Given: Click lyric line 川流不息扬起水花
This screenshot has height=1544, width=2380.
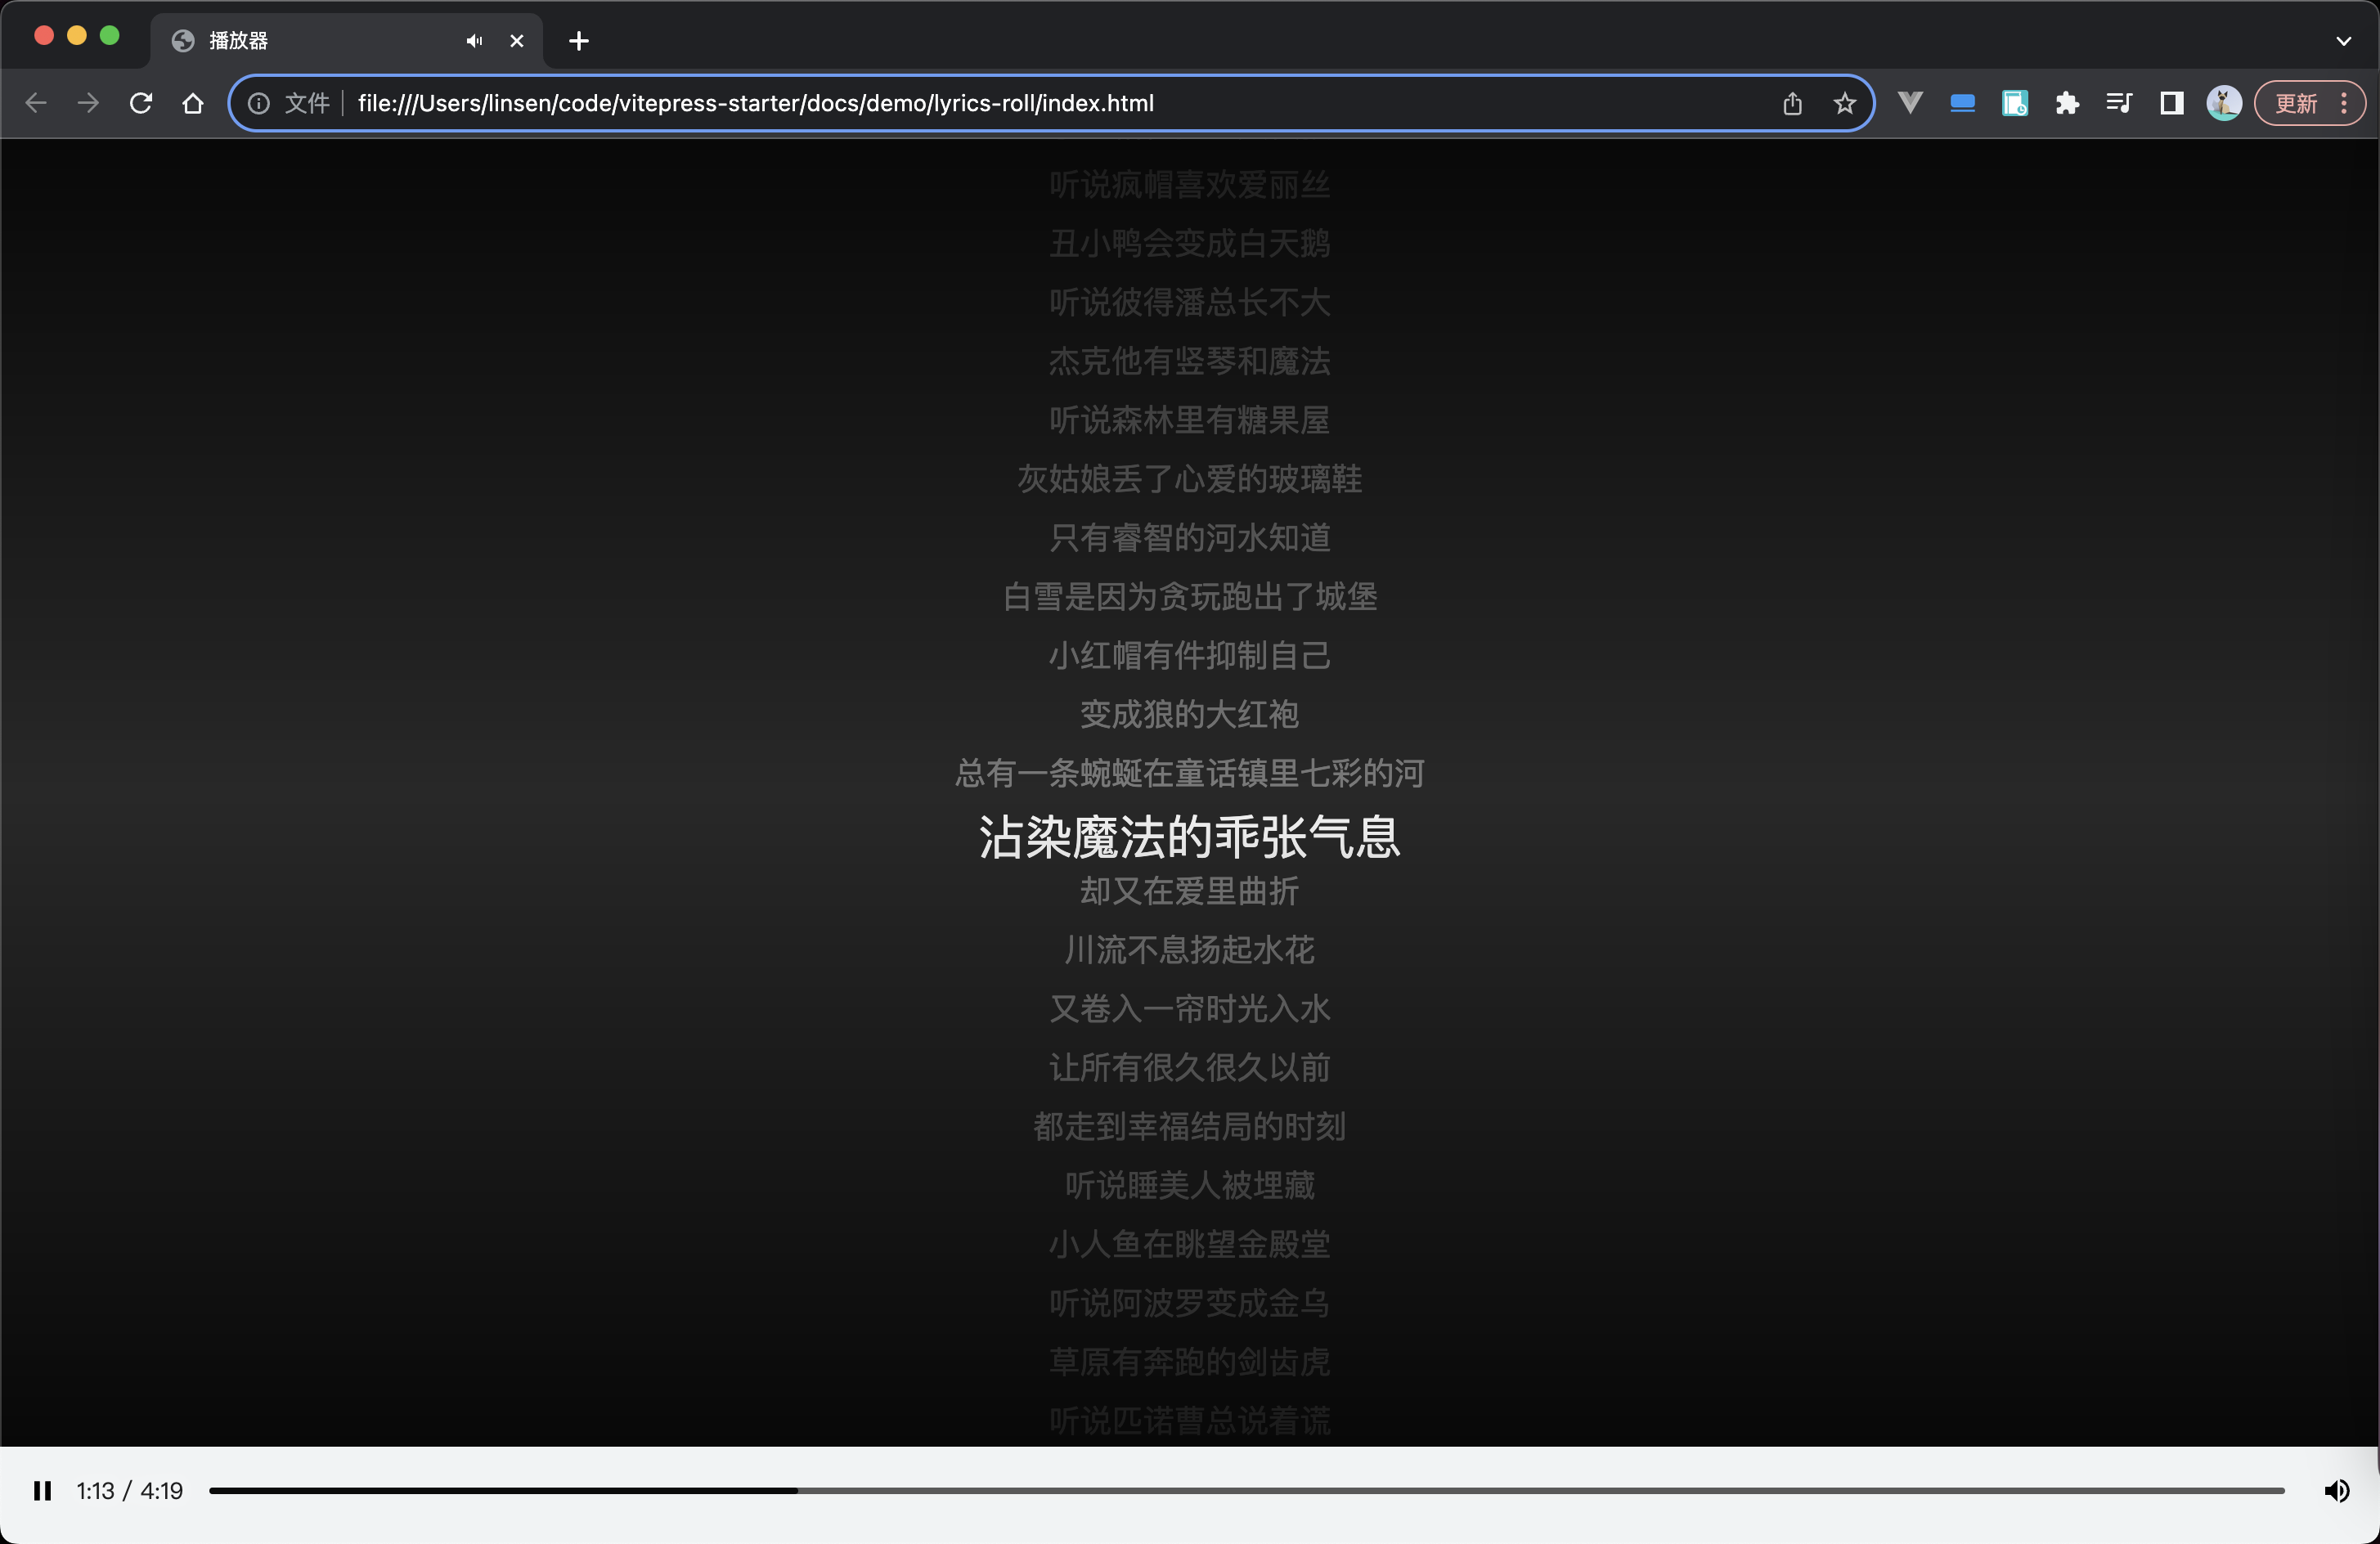Looking at the screenshot, I should (x=1189, y=950).
